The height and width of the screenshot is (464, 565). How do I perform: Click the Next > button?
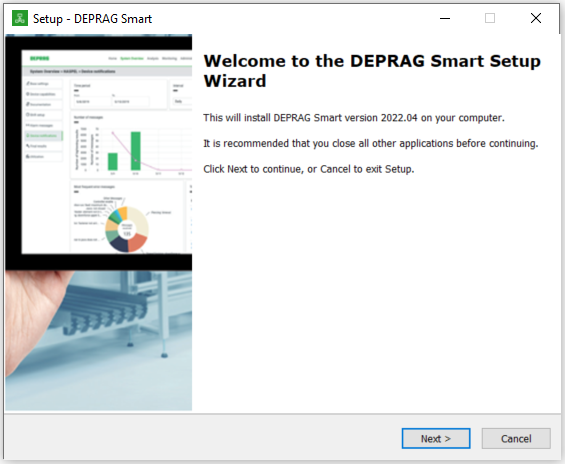pos(436,438)
